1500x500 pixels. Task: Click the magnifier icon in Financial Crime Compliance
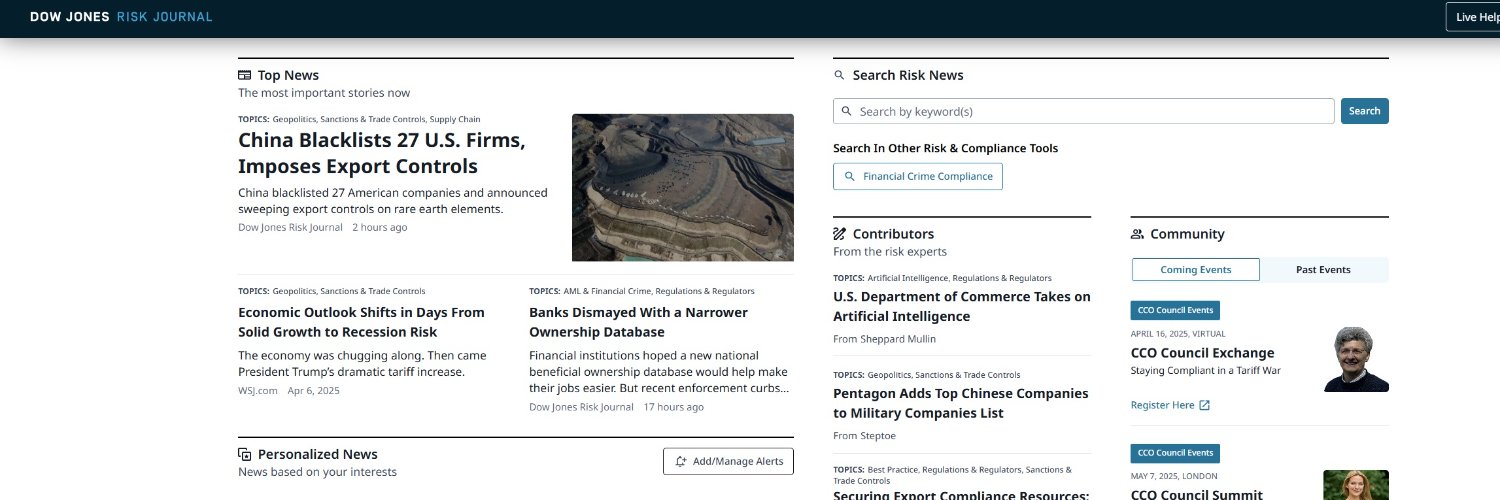[x=849, y=176]
